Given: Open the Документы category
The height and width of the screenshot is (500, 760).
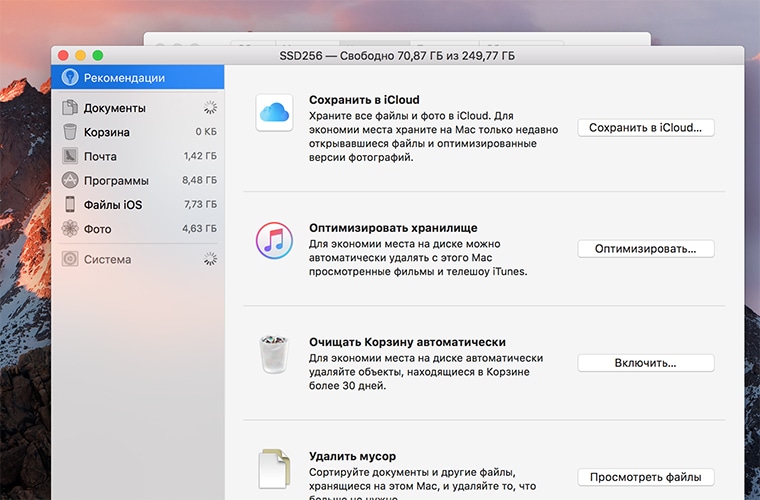Looking at the screenshot, I should [138, 108].
